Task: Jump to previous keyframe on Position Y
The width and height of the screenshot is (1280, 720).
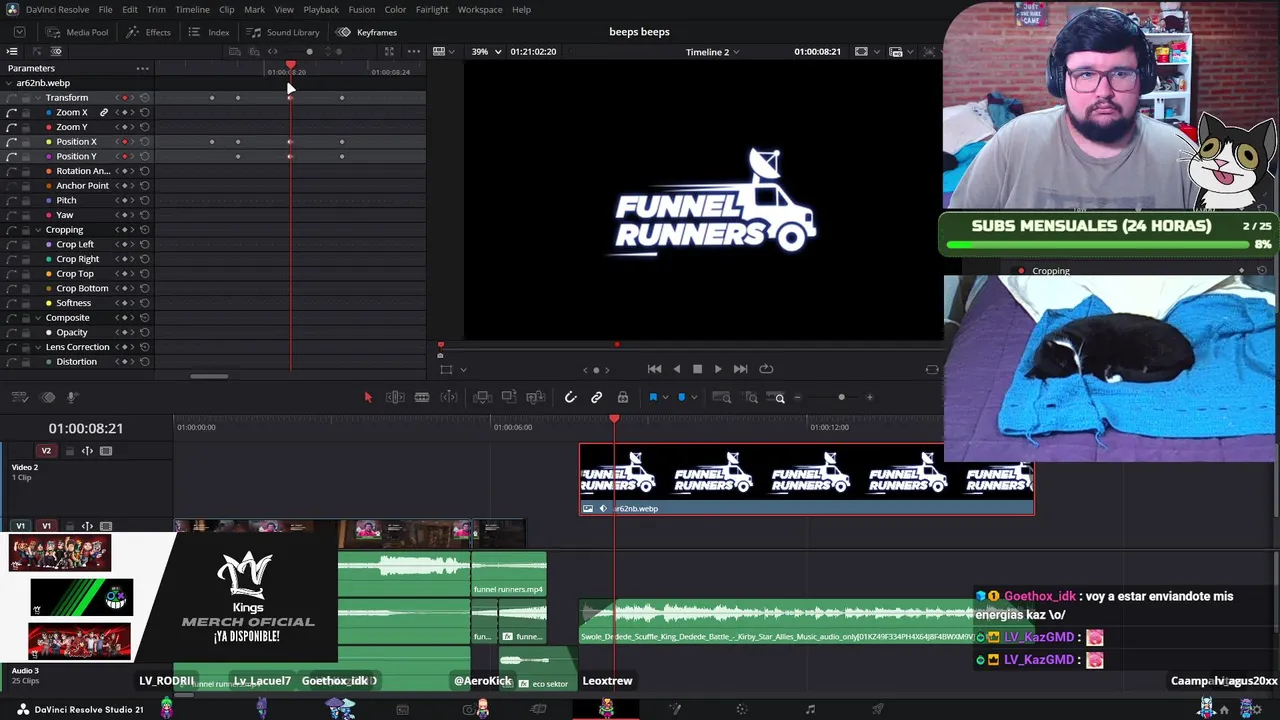Action: coord(117,157)
